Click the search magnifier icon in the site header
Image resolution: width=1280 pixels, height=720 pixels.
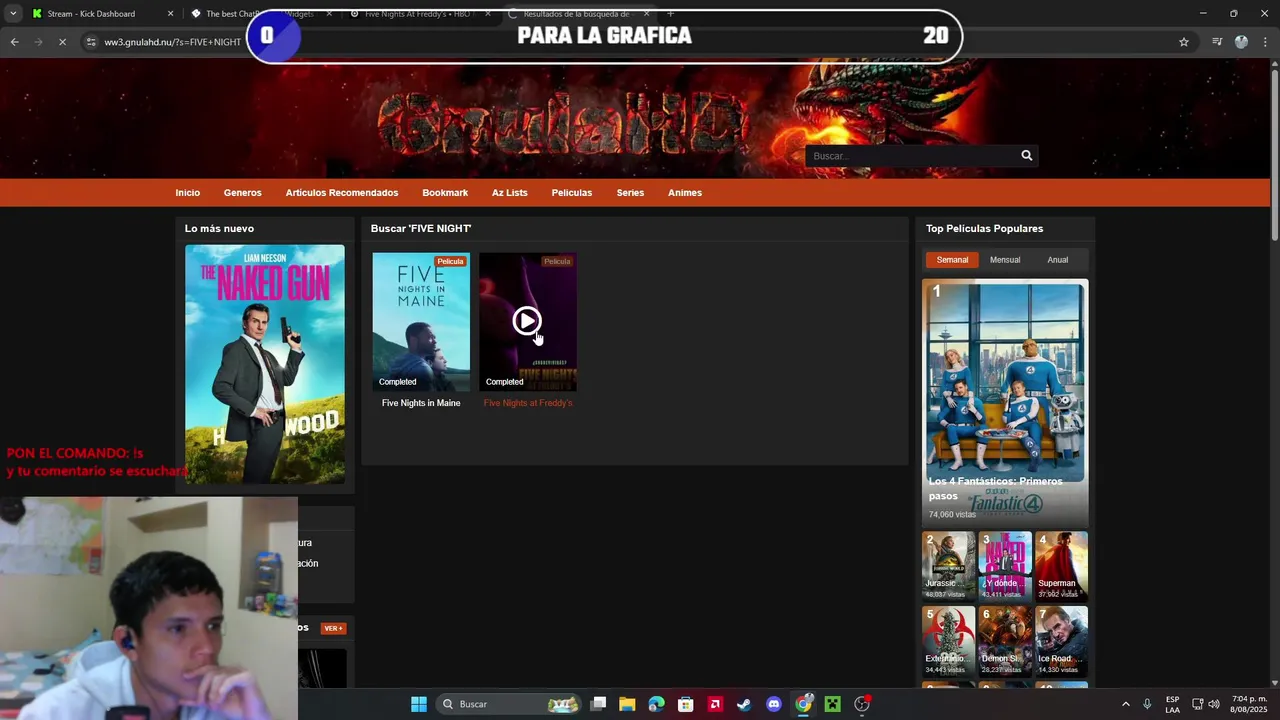(1026, 155)
